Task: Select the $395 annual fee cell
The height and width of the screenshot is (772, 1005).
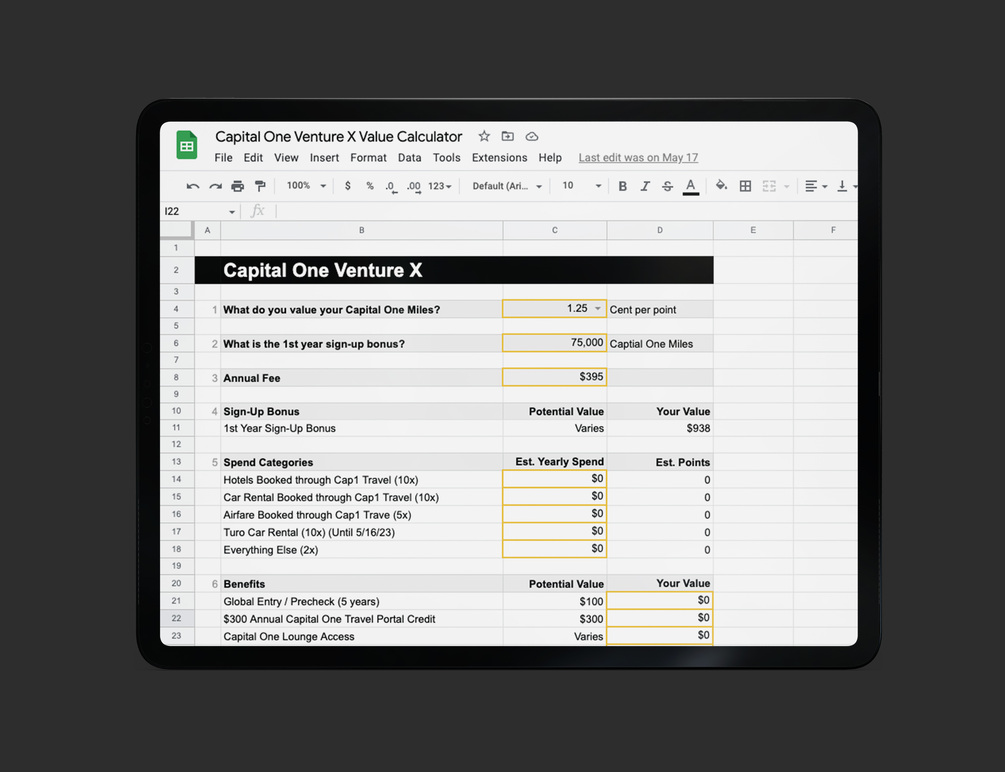Action: click(554, 377)
